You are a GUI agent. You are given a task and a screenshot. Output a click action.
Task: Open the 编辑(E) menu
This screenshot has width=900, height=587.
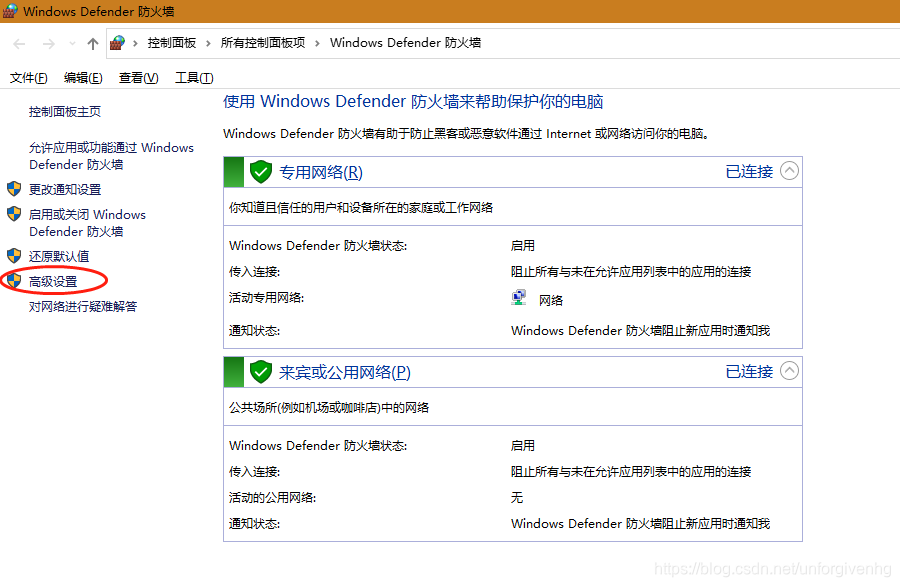(83, 77)
